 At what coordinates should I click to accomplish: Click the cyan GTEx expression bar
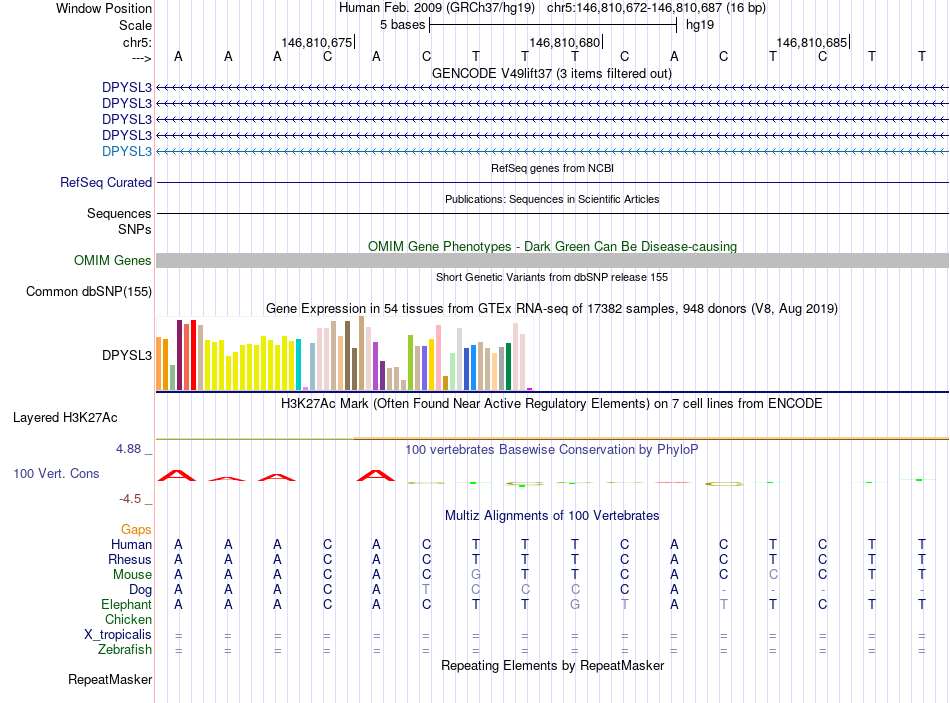pyautogui.click(x=298, y=364)
